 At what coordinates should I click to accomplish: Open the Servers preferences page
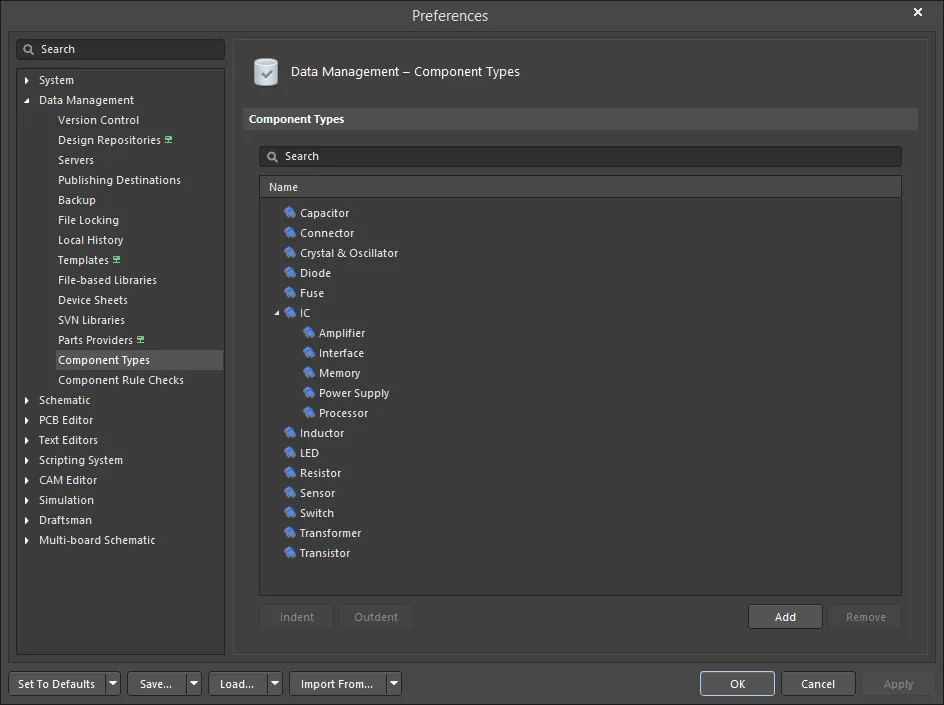(x=76, y=160)
